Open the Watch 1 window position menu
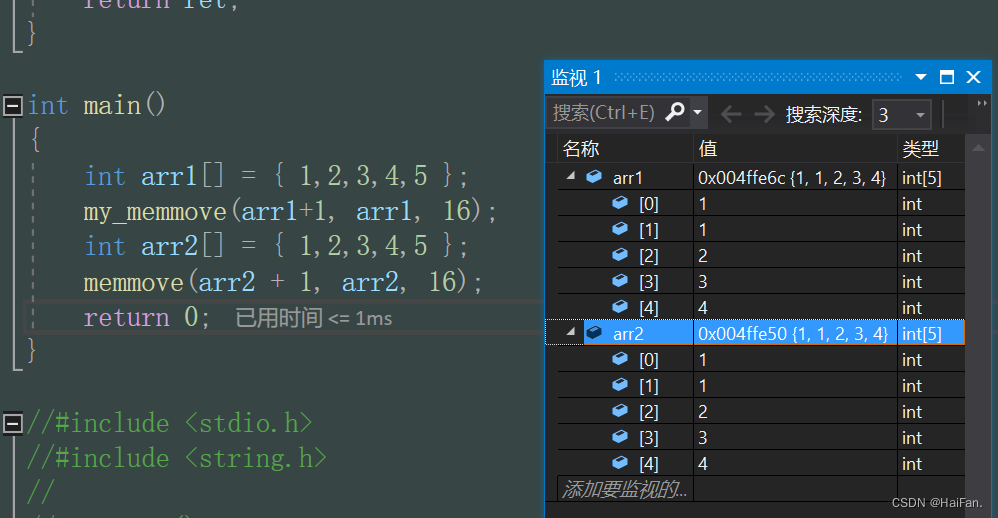This screenshot has width=998, height=518. click(x=921, y=77)
